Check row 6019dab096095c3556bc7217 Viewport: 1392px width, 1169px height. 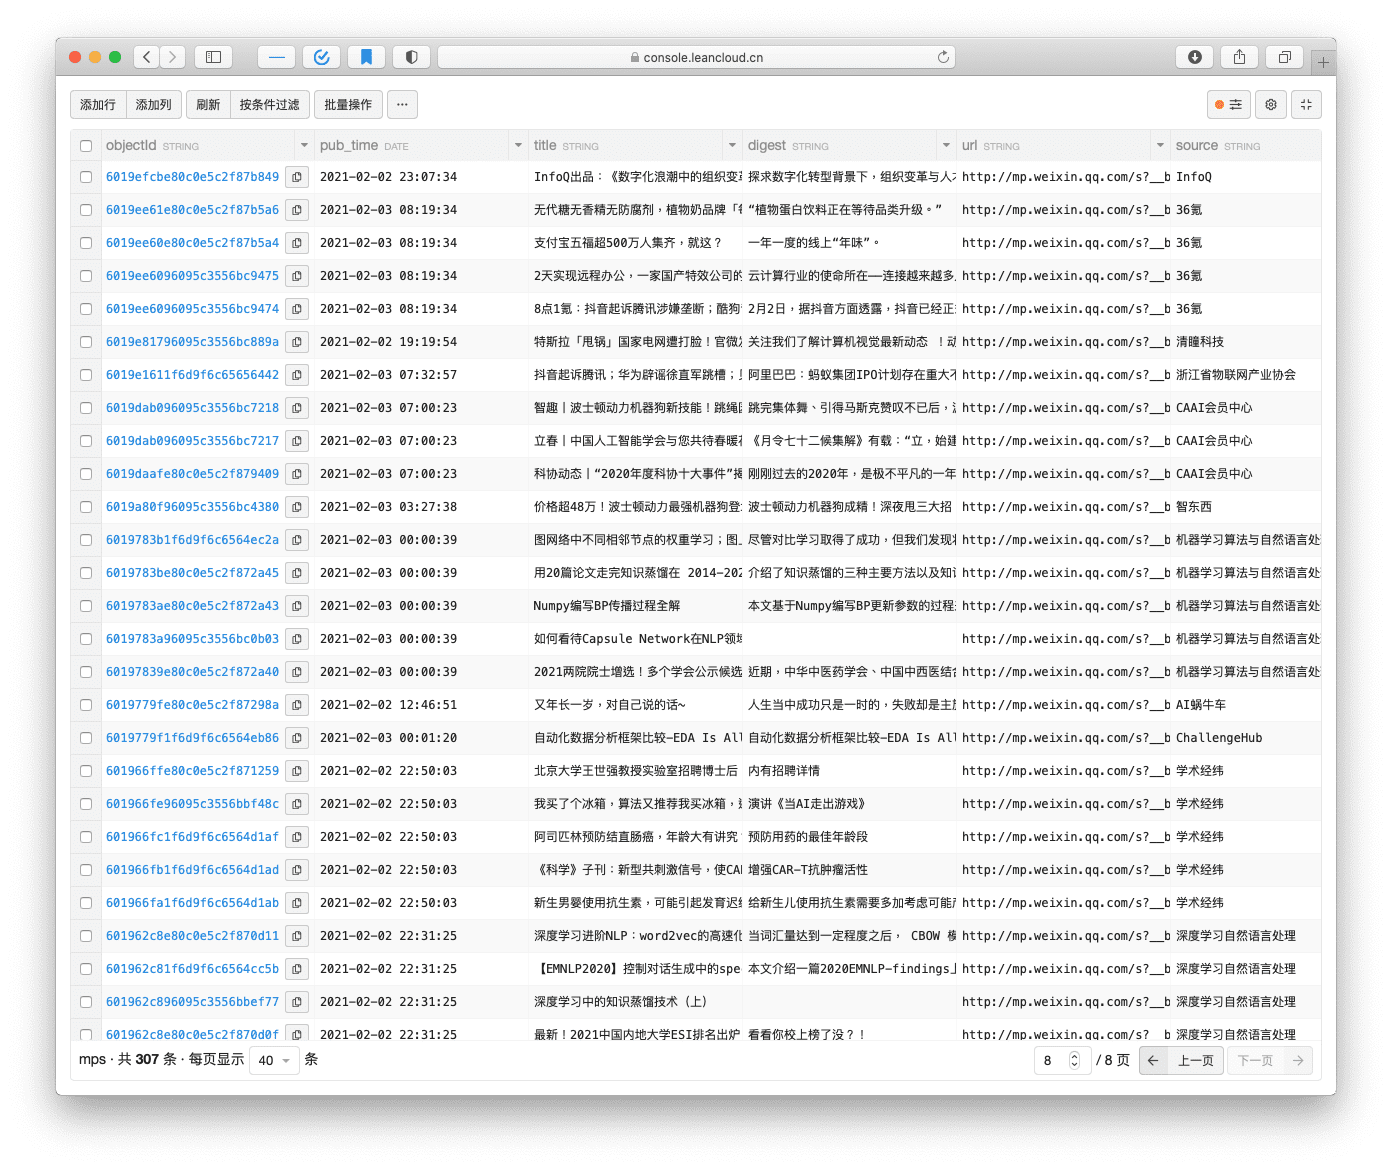click(x=86, y=441)
